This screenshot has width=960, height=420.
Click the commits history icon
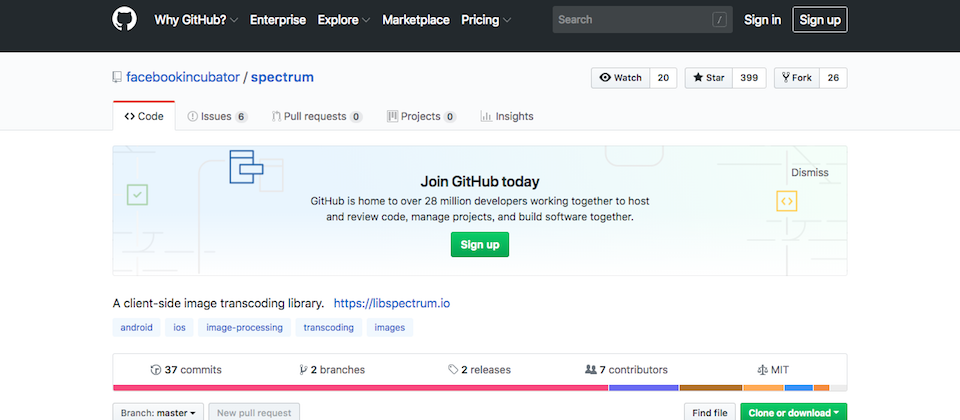click(155, 370)
